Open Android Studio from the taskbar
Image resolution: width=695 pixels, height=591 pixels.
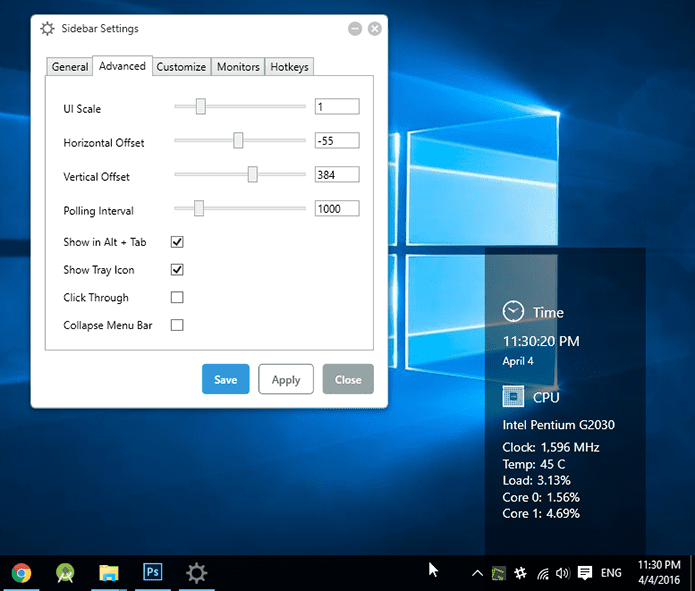click(65, 573)
